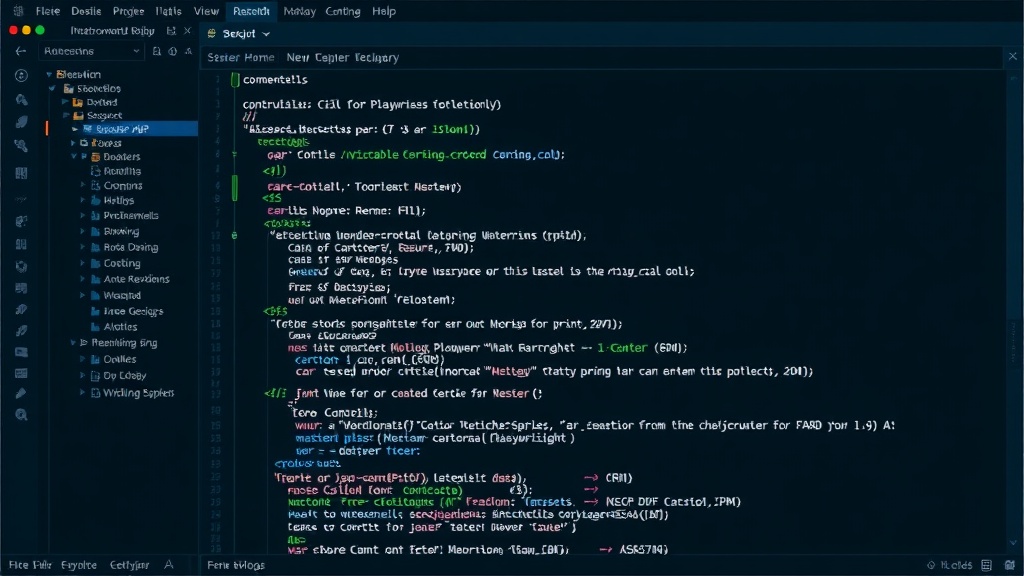Viewport: 1024px width, 576px height.
Task: Click the pencil icon in activity bar
Action: [21, 393]
